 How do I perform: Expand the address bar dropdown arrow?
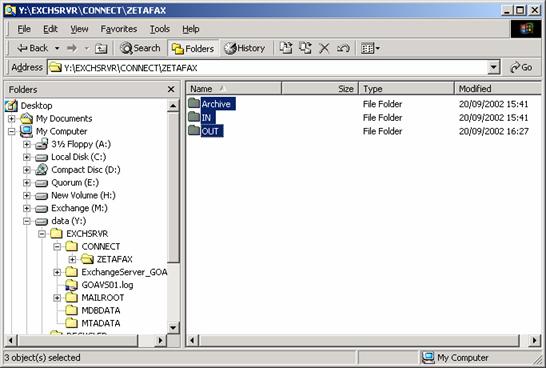(x=494, y=68)
